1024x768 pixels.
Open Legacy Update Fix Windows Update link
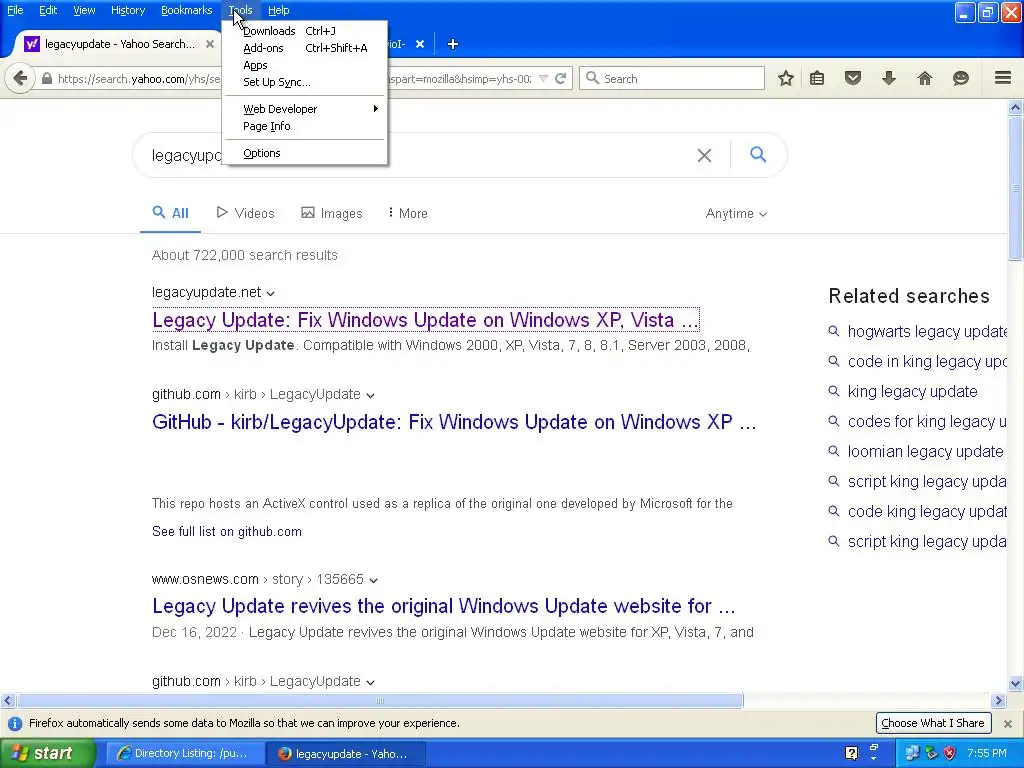[425, 320]
